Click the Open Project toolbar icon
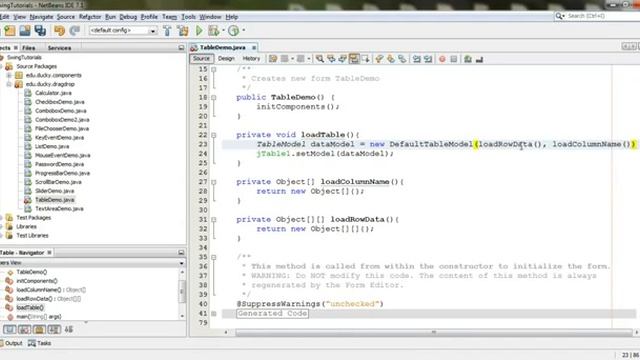Screen dimensions: 640x360 [x=25, y=31]
